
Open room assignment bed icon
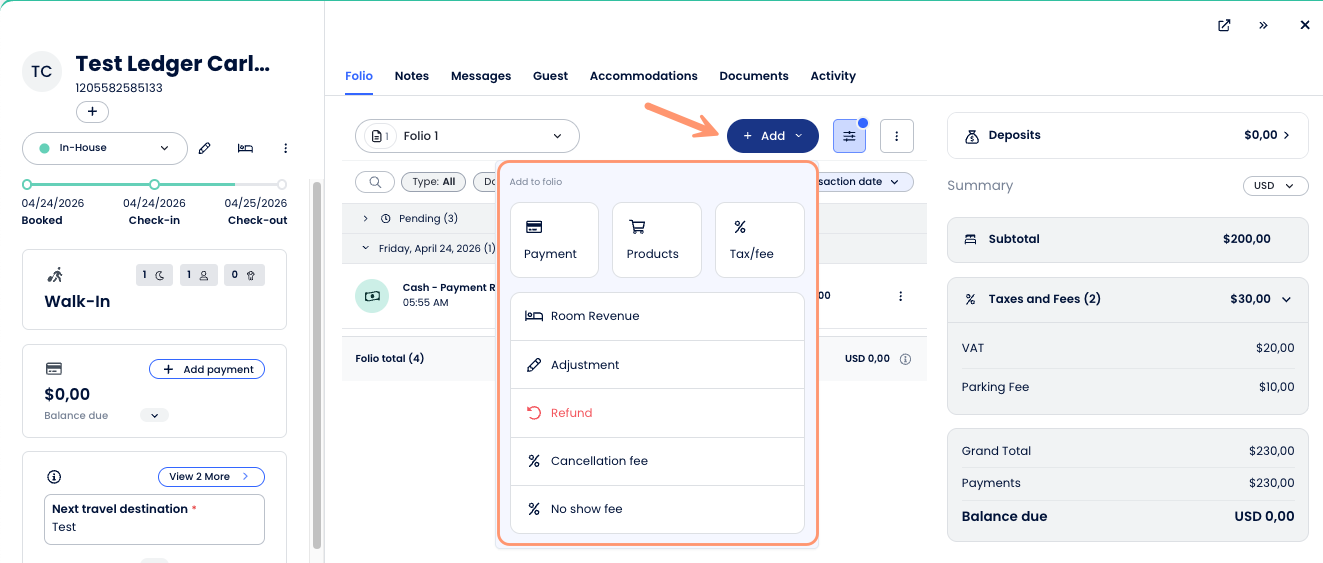[x=245, y=148]
